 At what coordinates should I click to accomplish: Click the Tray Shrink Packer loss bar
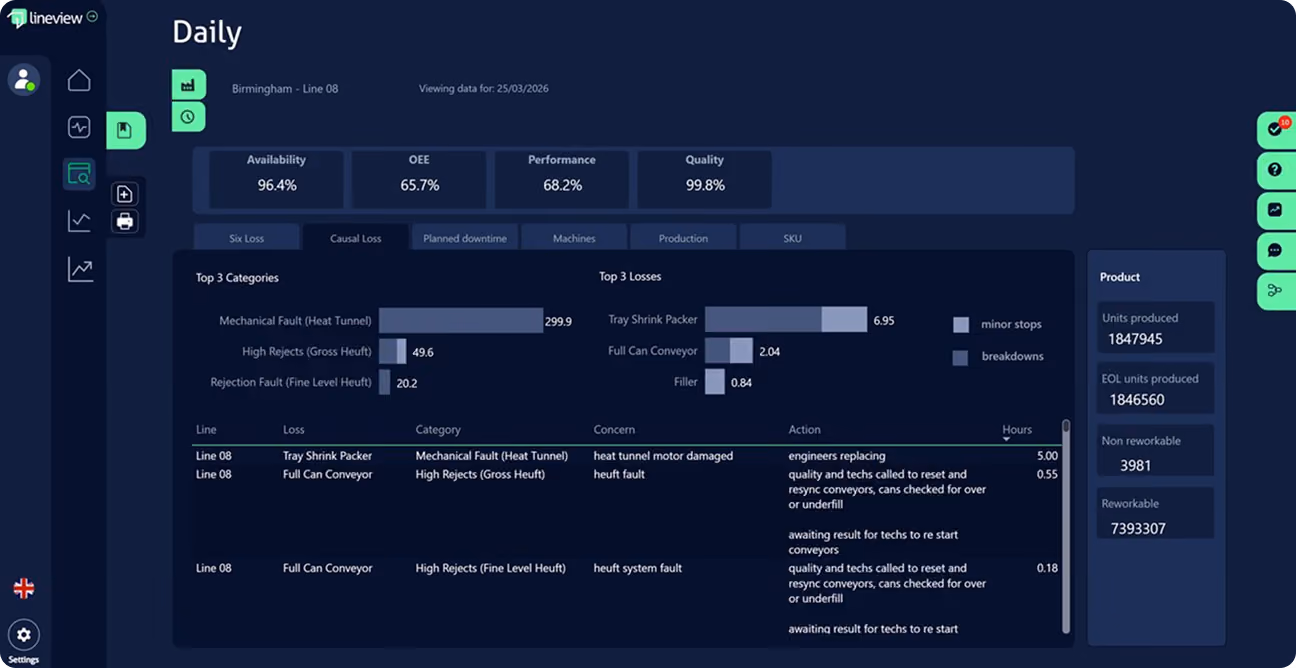coord(786,320)
